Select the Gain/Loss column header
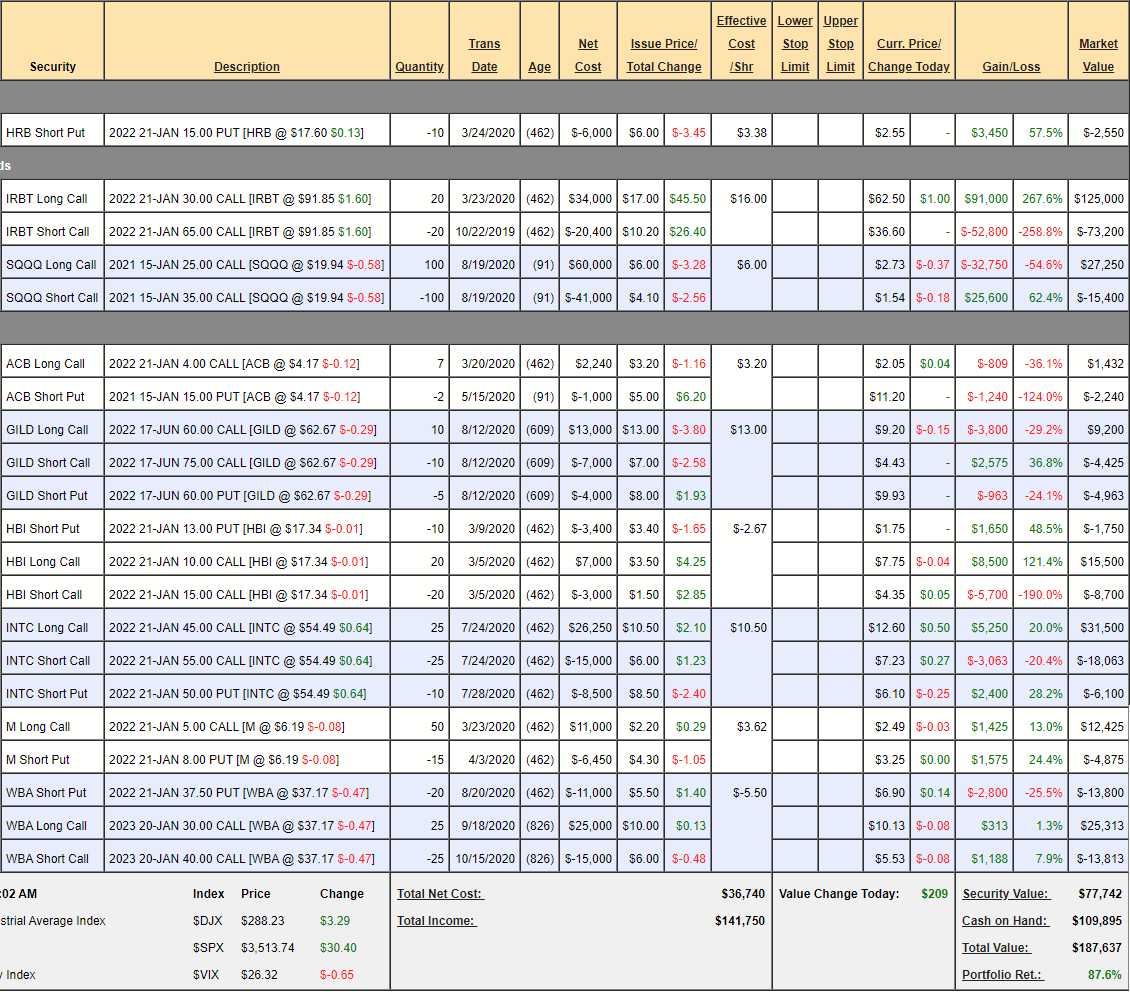 [1011, 67]
